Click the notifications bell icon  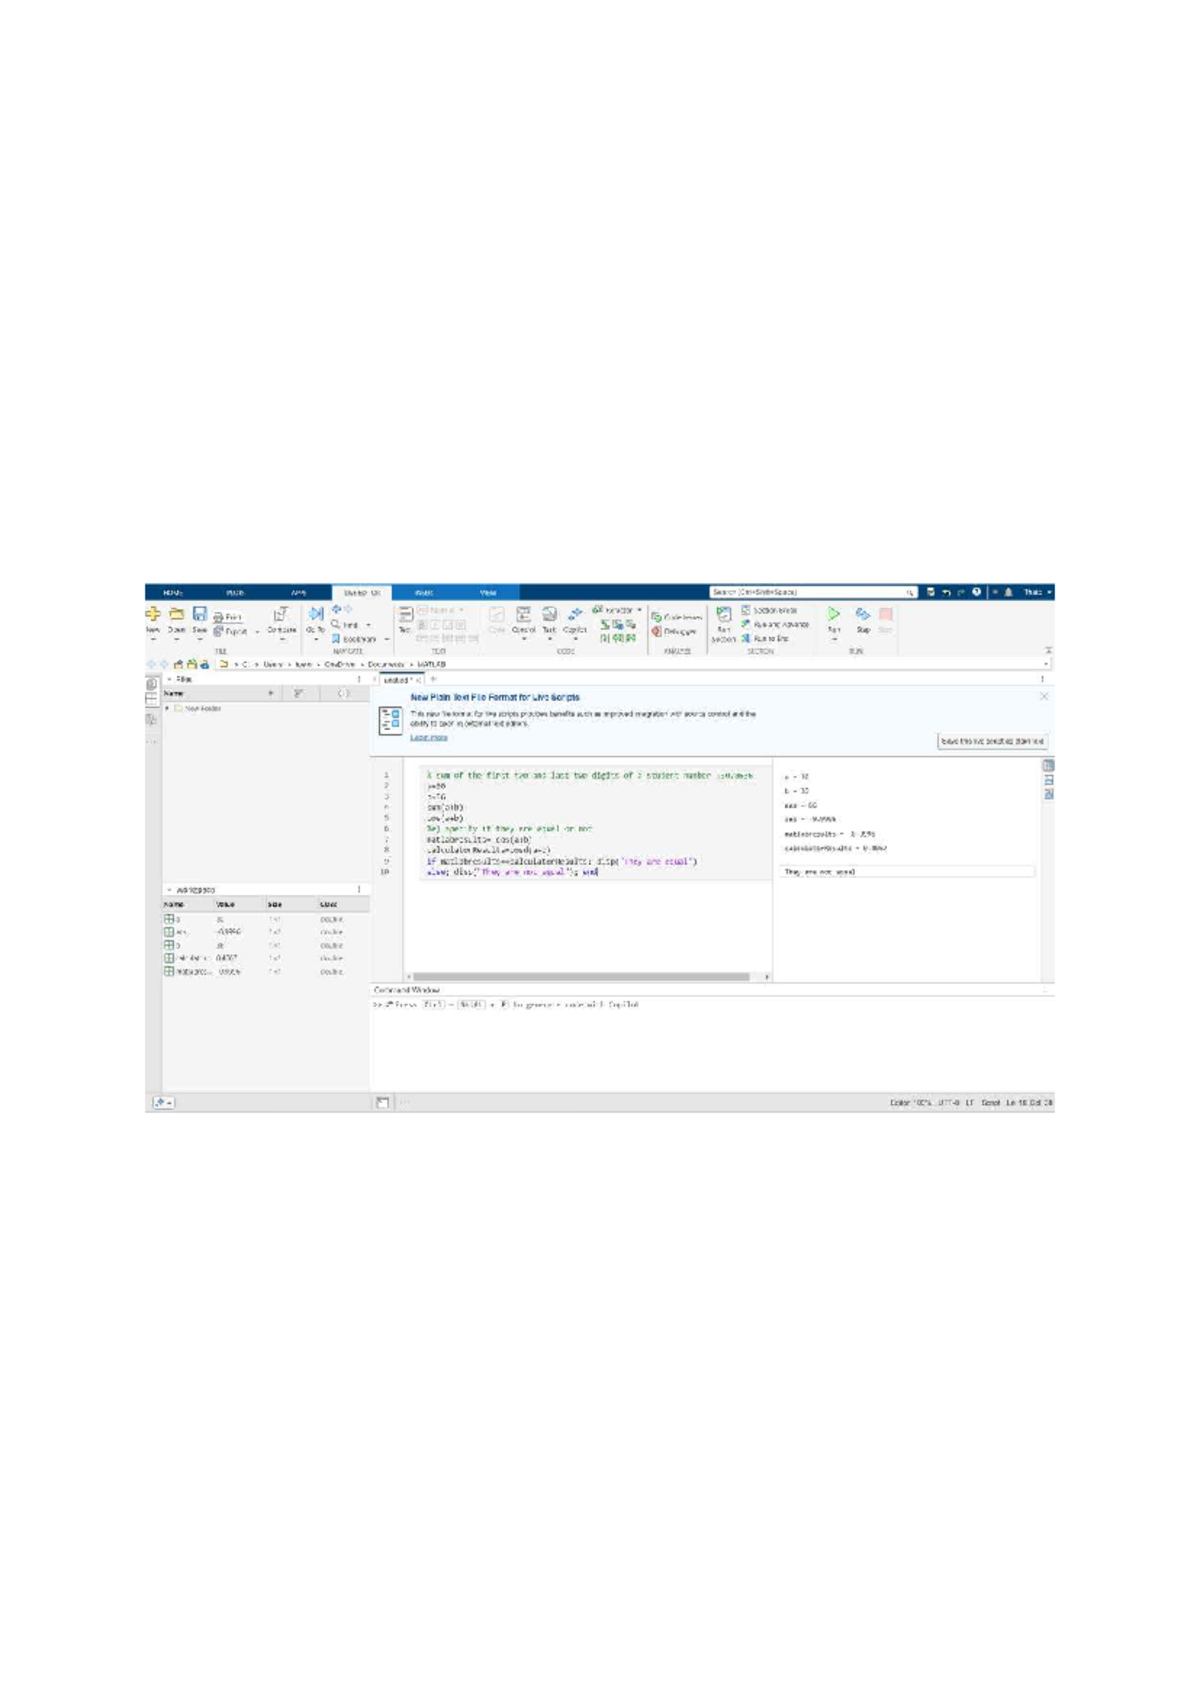(x=1008, y=592)
